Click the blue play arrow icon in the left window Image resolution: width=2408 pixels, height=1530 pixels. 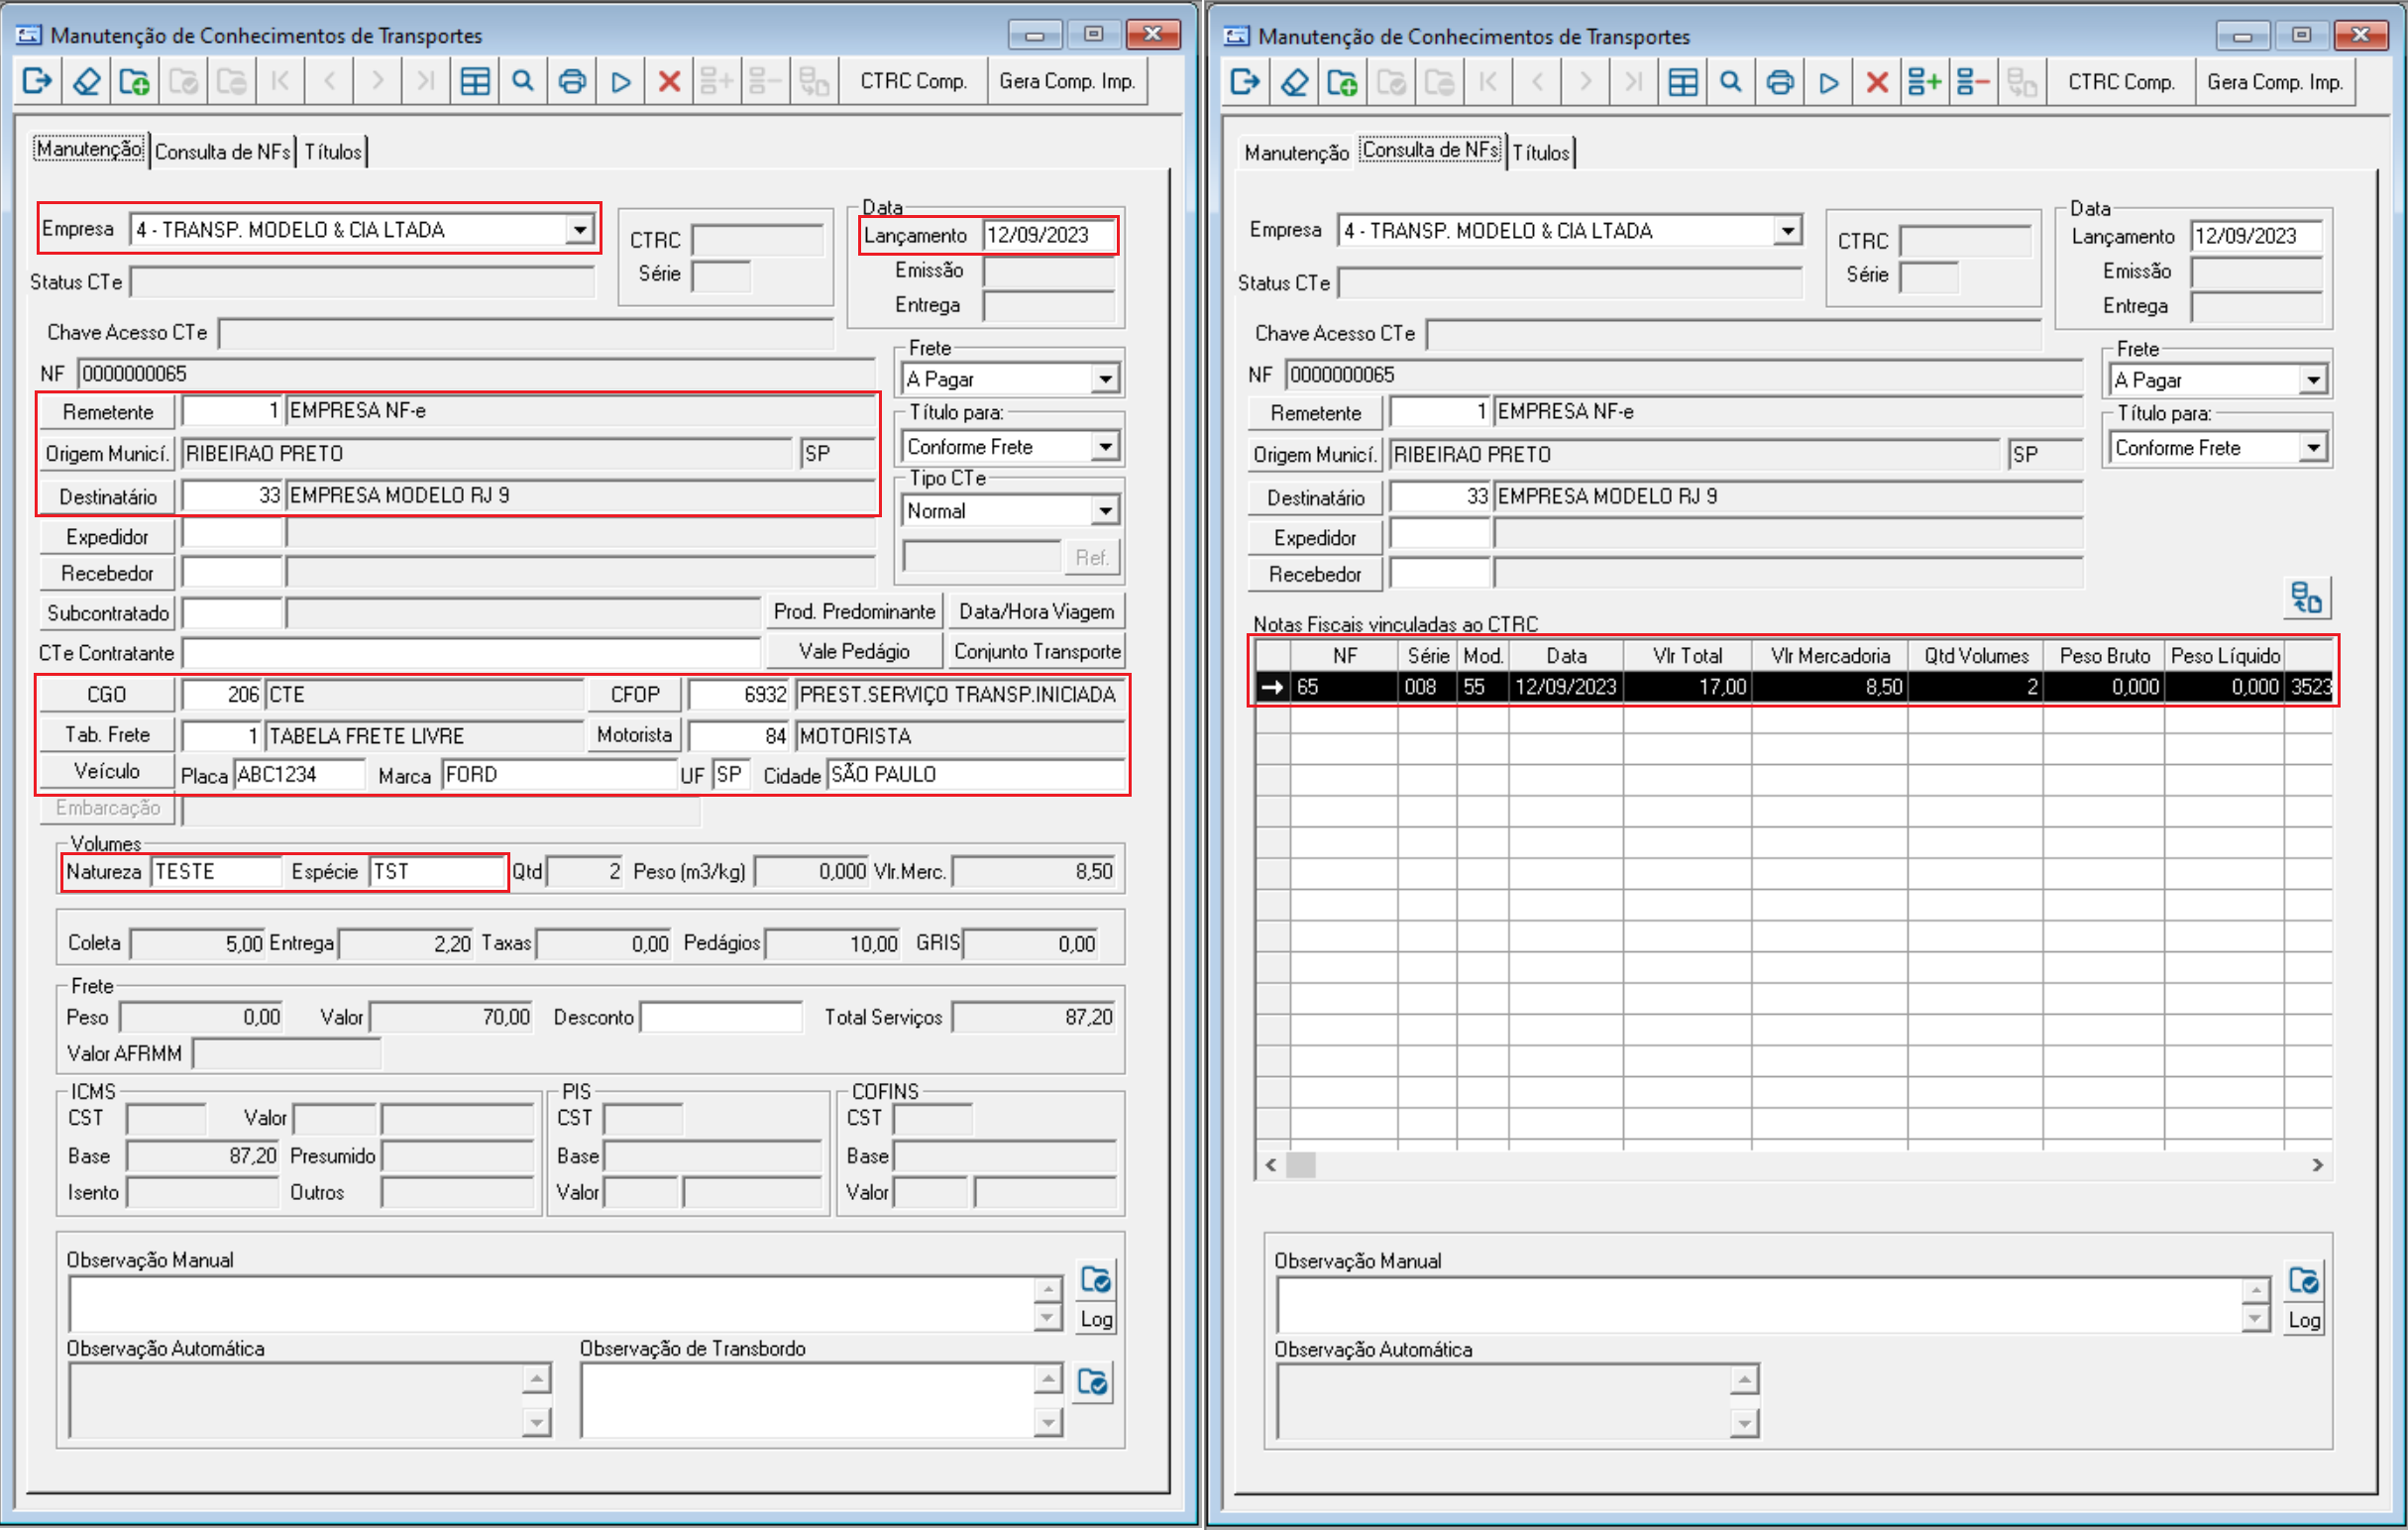point(621,81)
